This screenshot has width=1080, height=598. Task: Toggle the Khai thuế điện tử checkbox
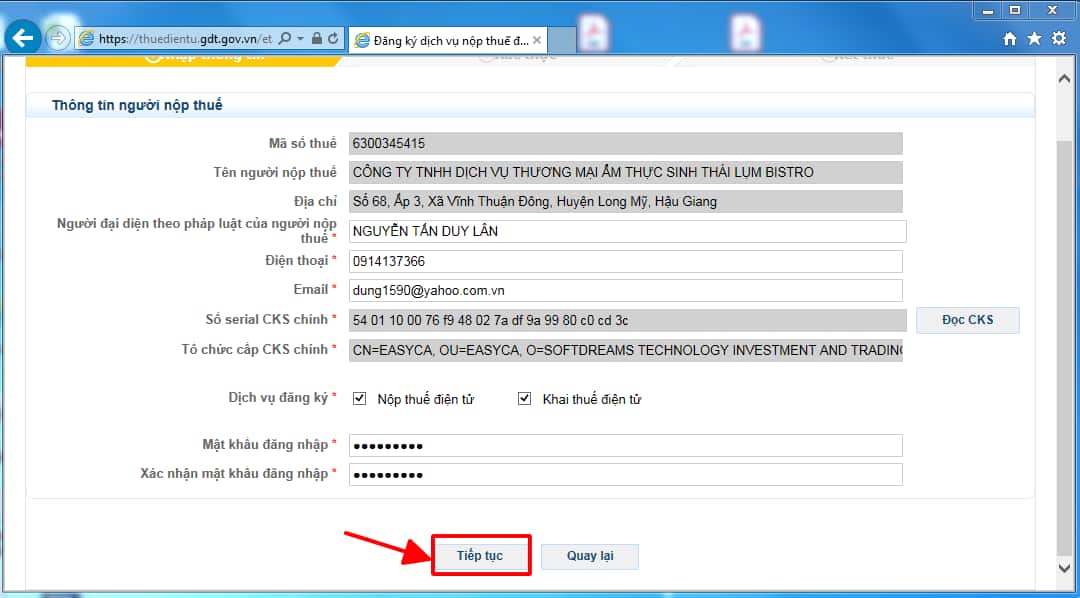[524, 399]
